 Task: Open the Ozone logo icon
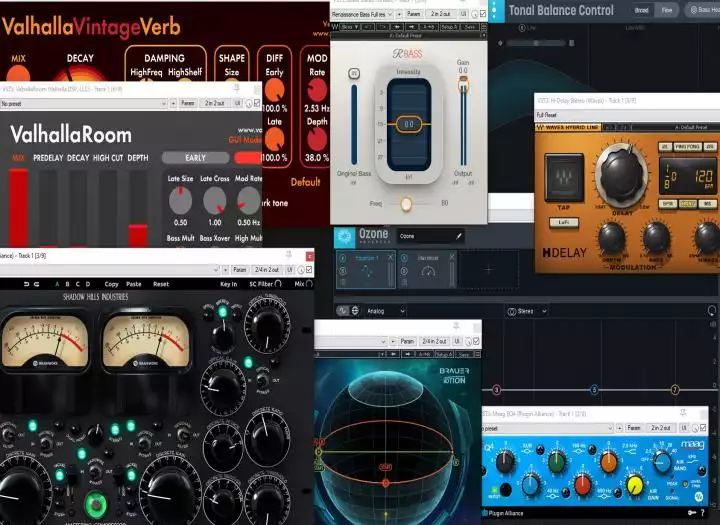tap(344, 237)
